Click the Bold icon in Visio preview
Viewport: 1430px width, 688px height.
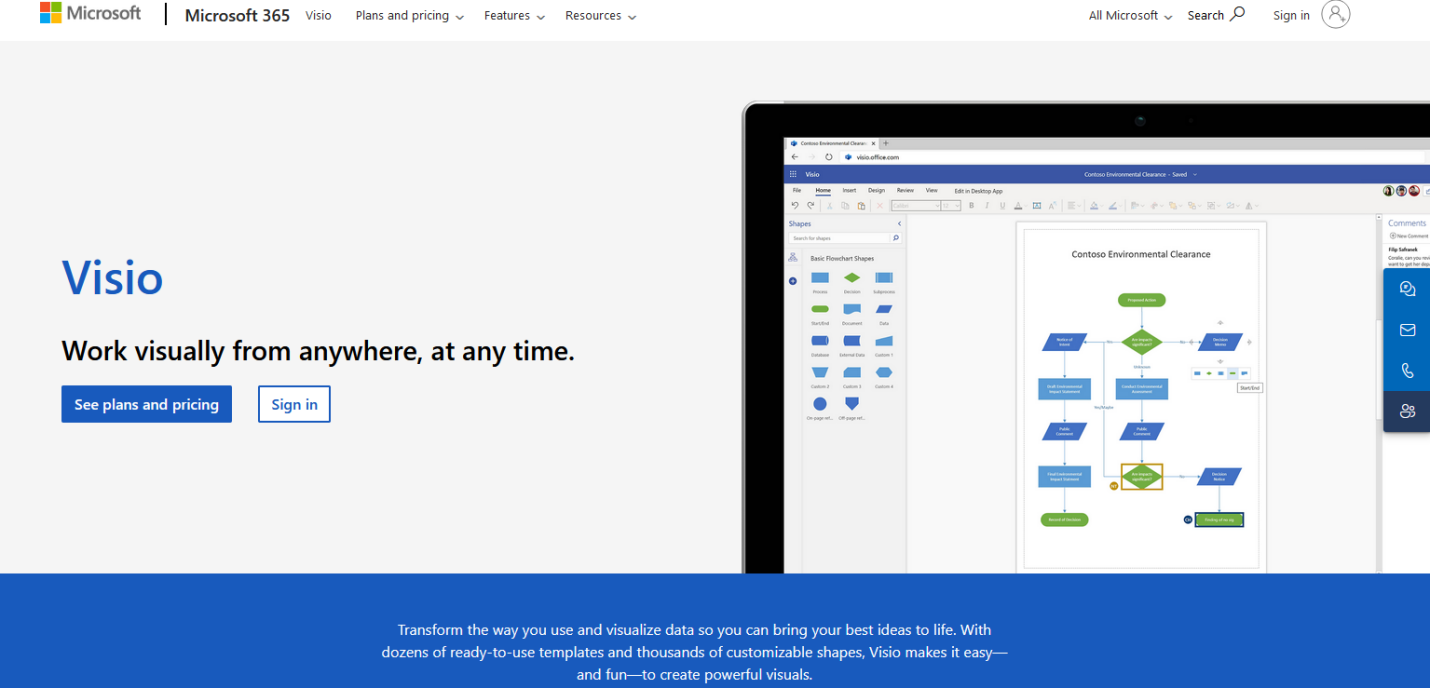[971, 205]
